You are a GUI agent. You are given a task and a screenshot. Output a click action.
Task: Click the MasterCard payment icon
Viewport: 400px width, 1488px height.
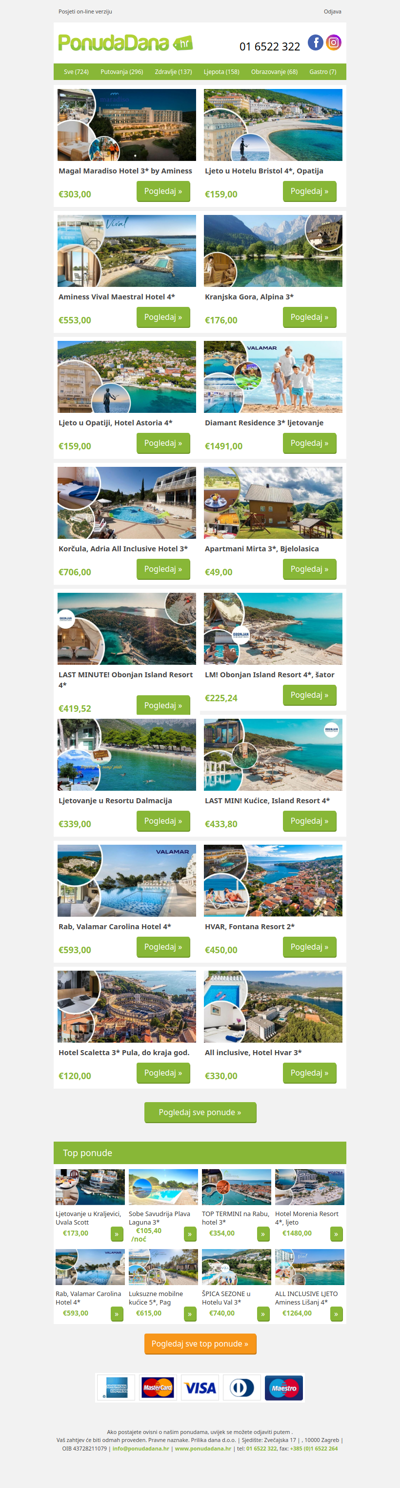158,1388
